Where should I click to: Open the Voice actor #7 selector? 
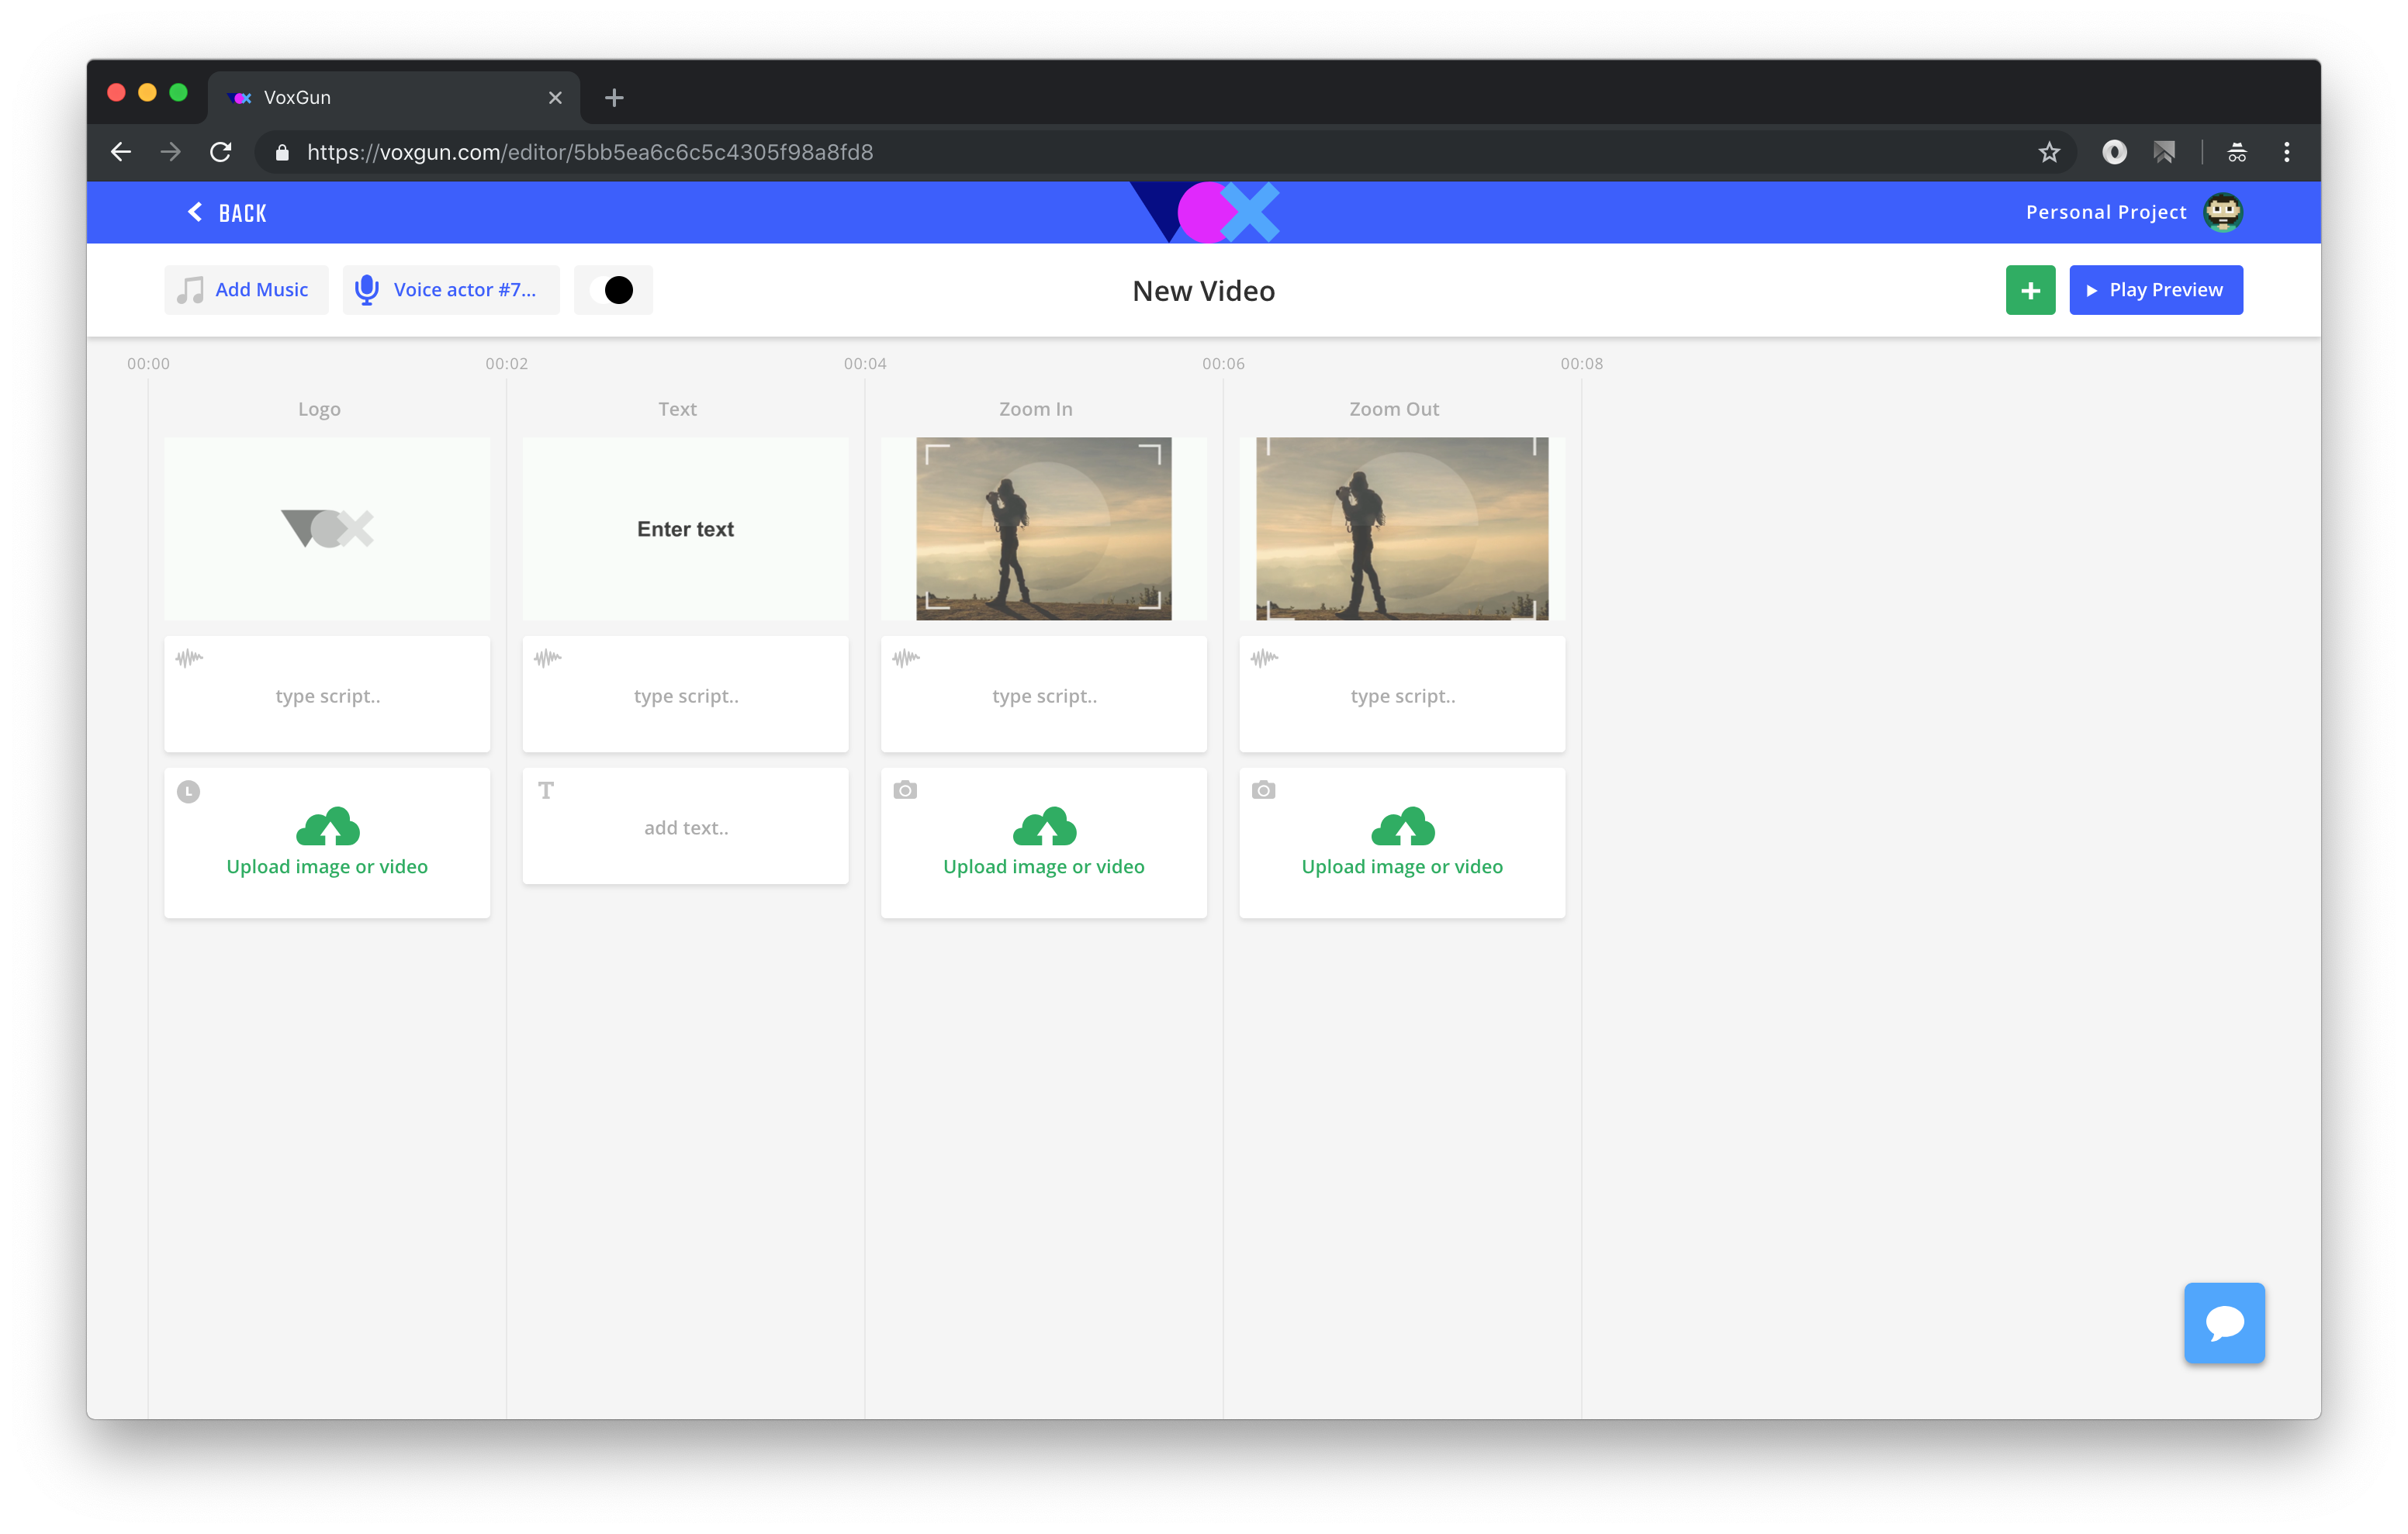(451, 290)
